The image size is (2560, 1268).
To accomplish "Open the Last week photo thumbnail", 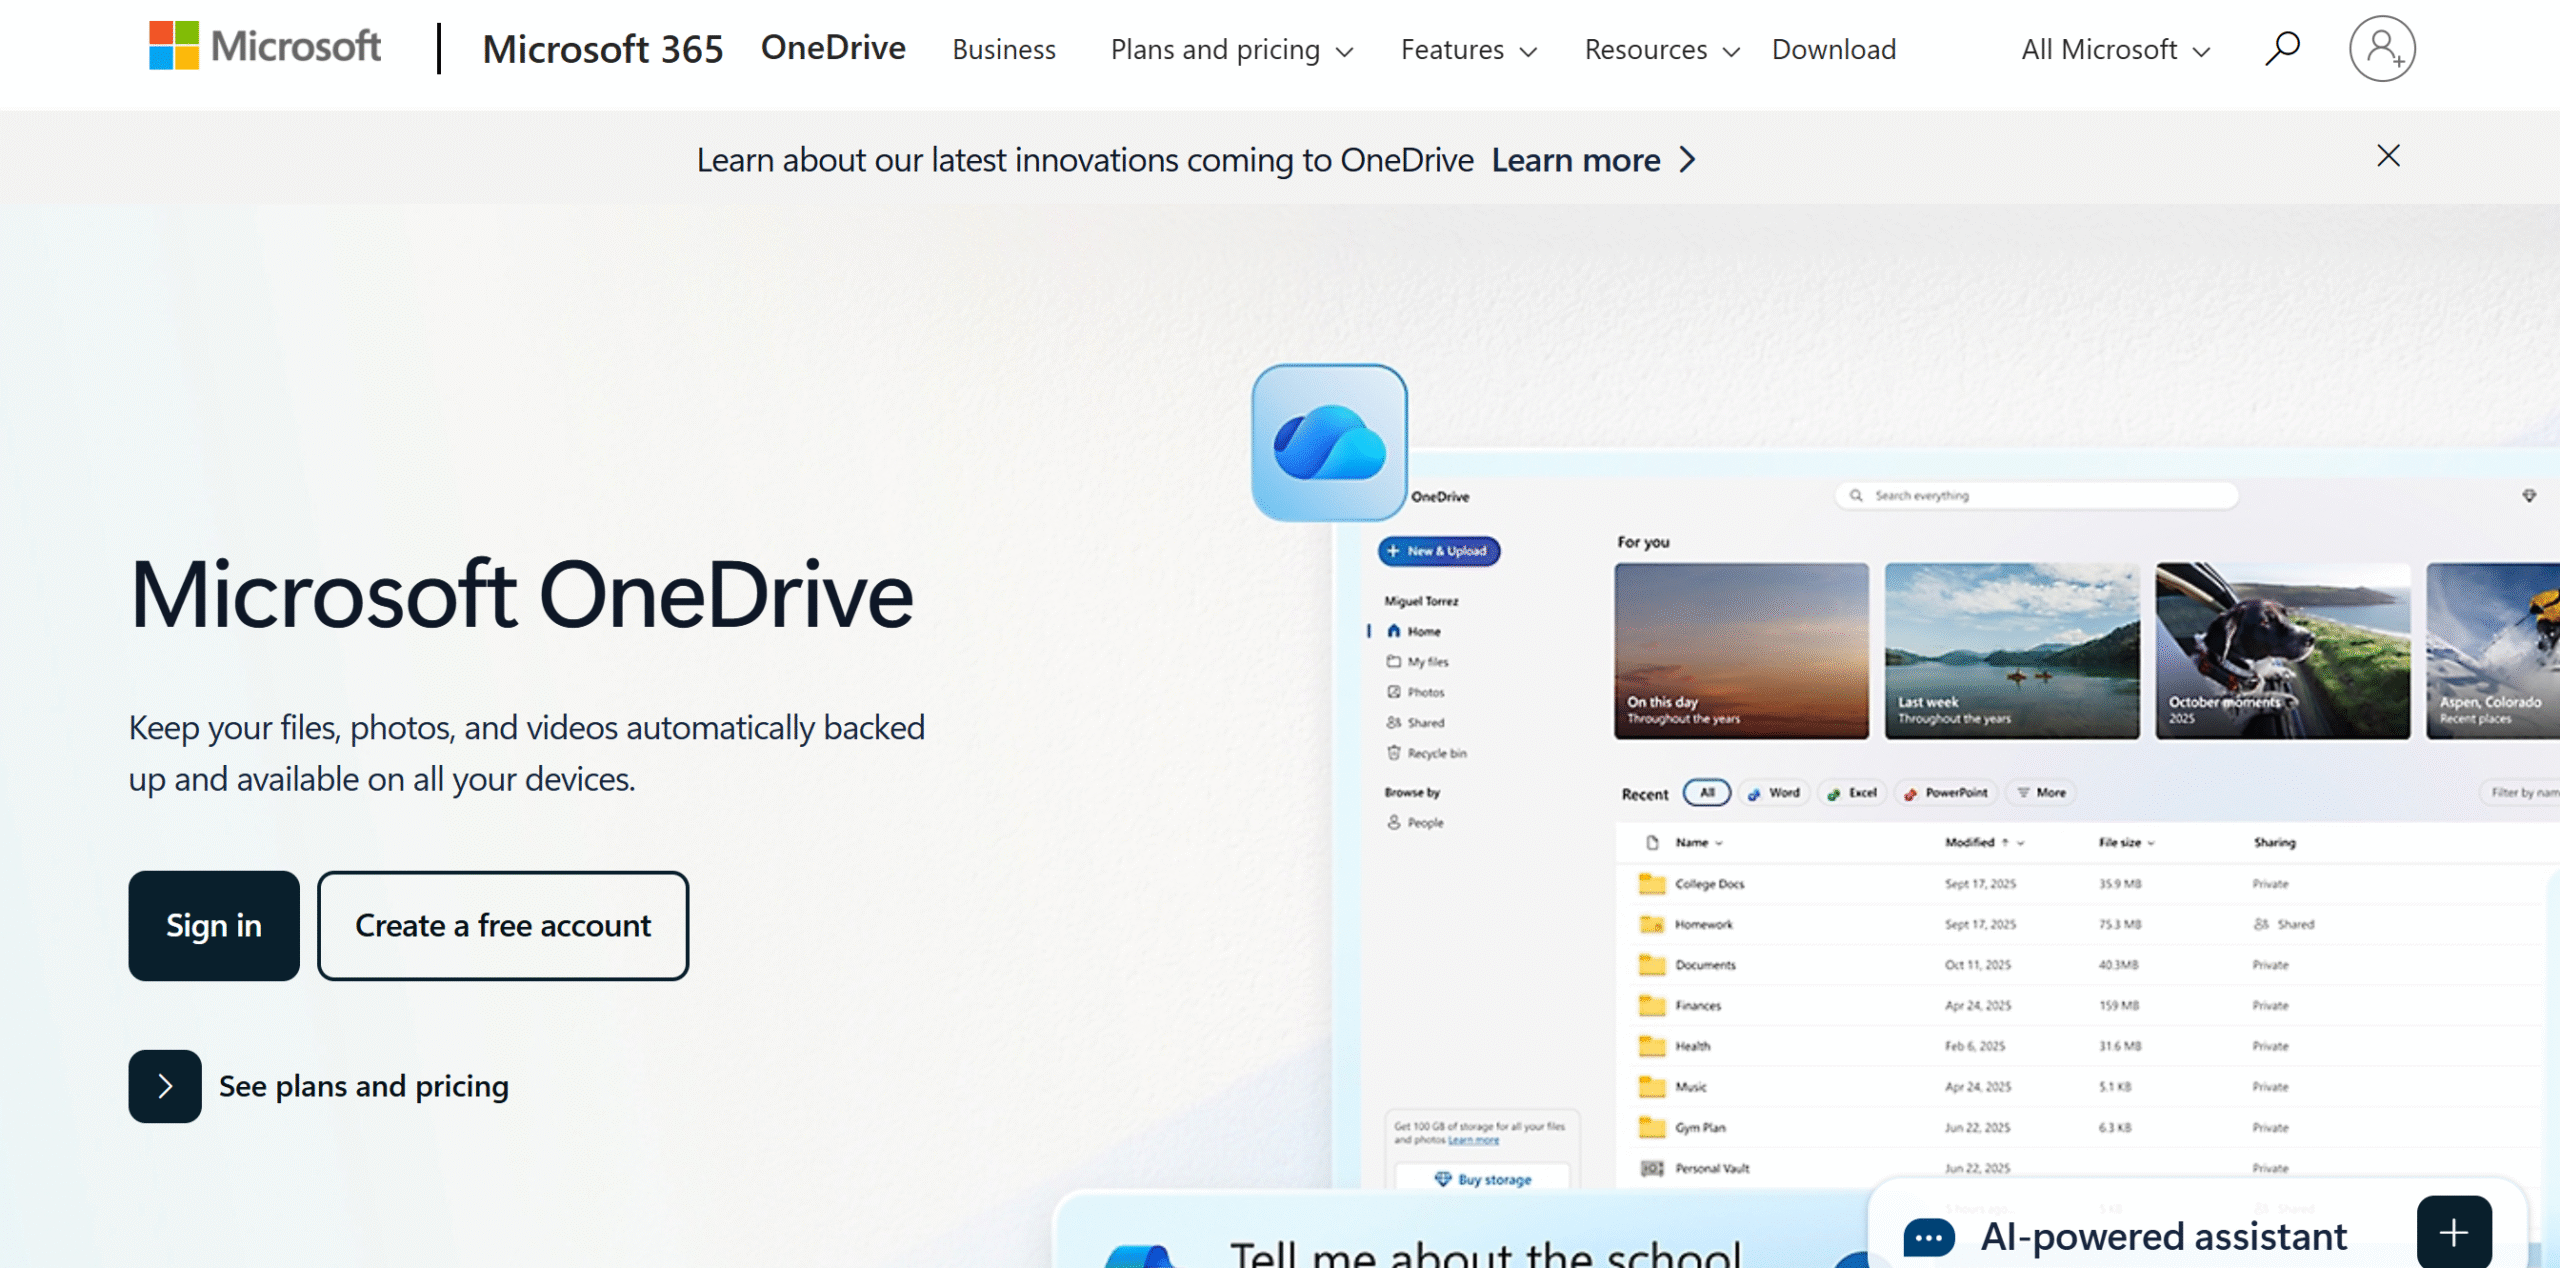I will pos(2012,651).
